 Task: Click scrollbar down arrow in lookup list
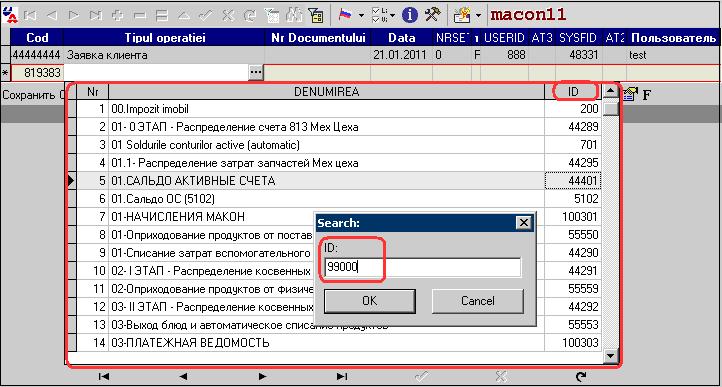click(611, 355)
